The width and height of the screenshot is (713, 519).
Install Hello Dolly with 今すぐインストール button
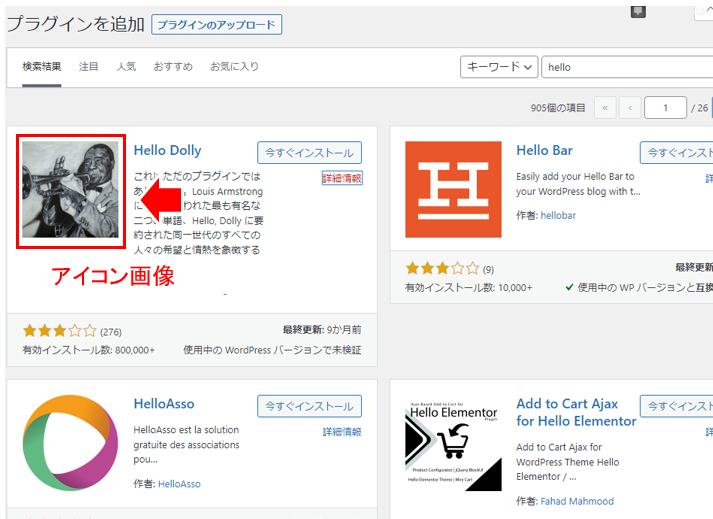pyautogui.click(x=309, y=153)
